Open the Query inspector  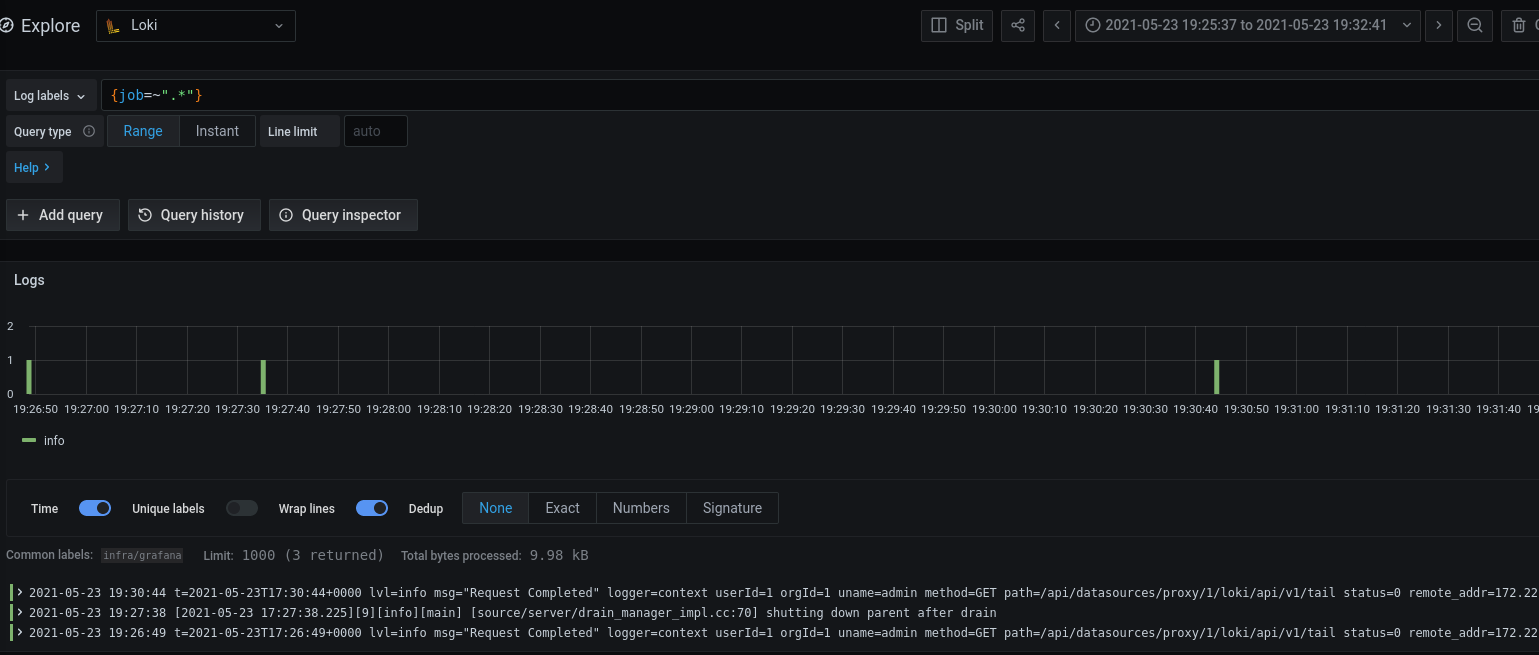click(x=343, y=215)
